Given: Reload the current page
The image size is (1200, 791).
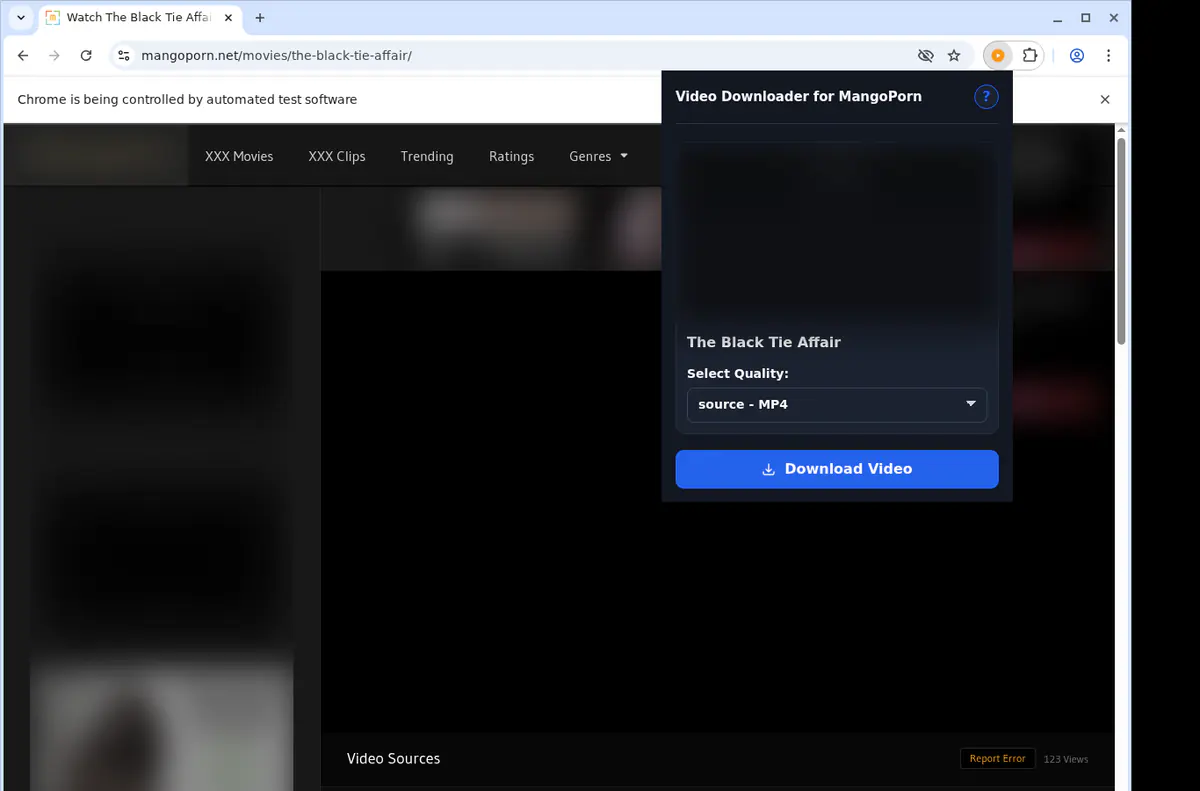Looking at the screenshot, I should point(86,56).
